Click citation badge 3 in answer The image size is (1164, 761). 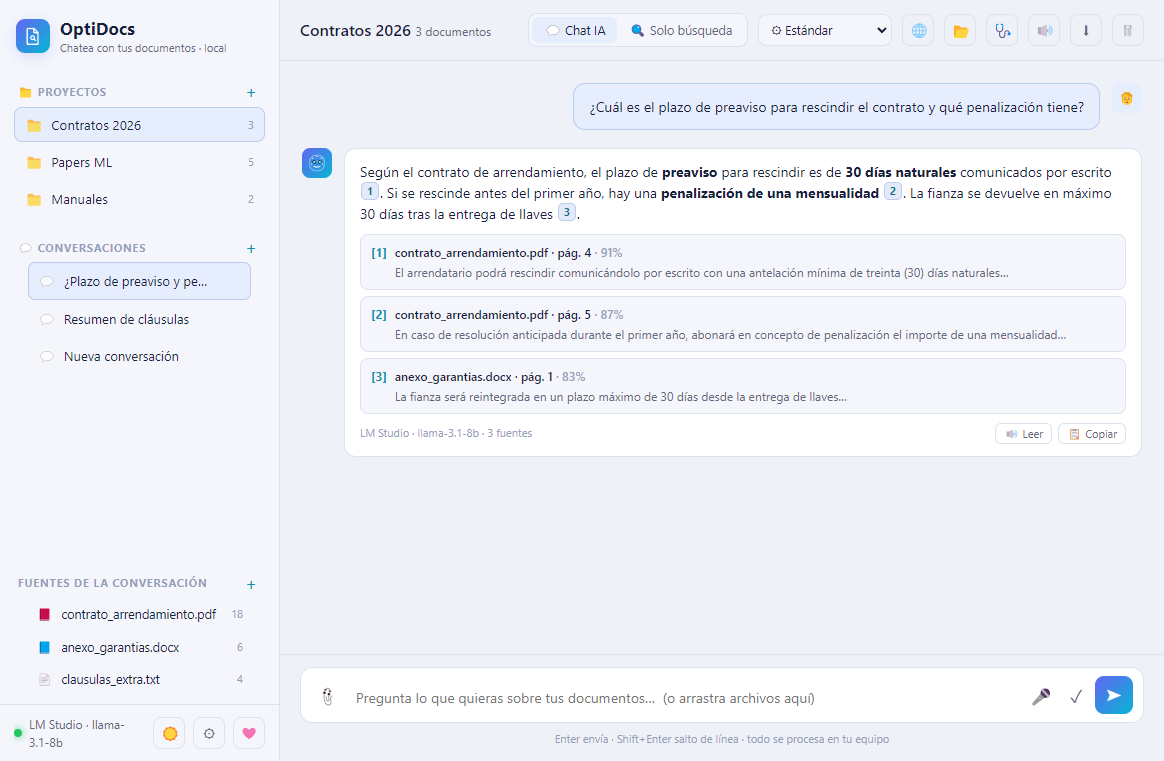click(566, 212)
